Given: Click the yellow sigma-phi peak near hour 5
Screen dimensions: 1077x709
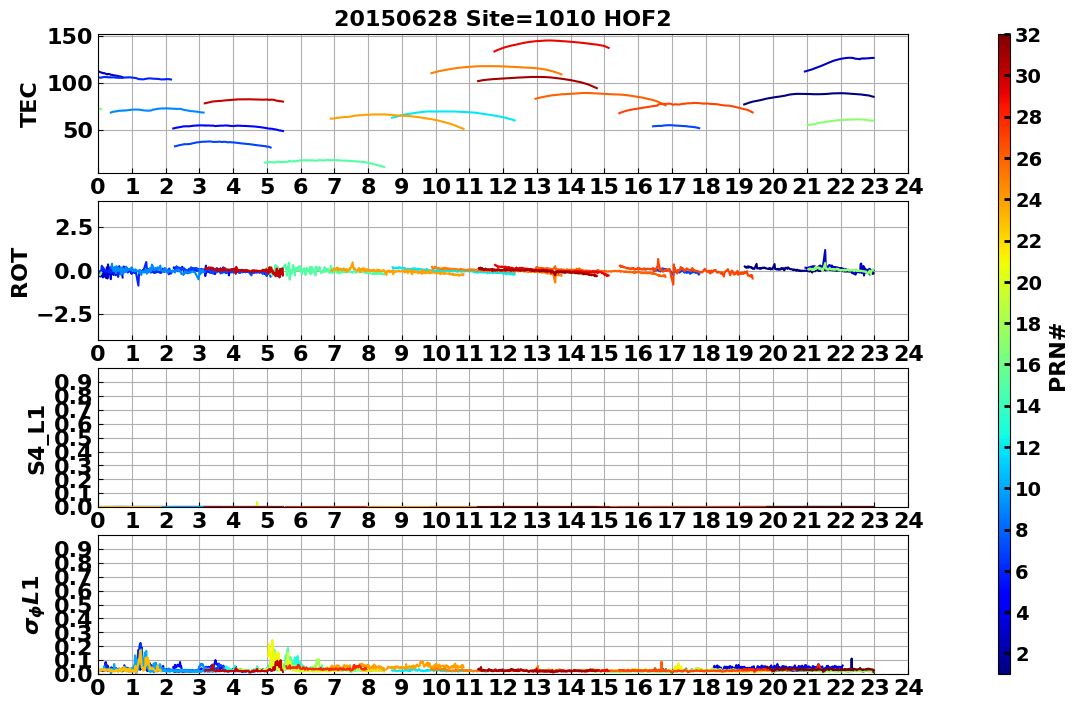Looking at the screenshot, I should point(271,648).
